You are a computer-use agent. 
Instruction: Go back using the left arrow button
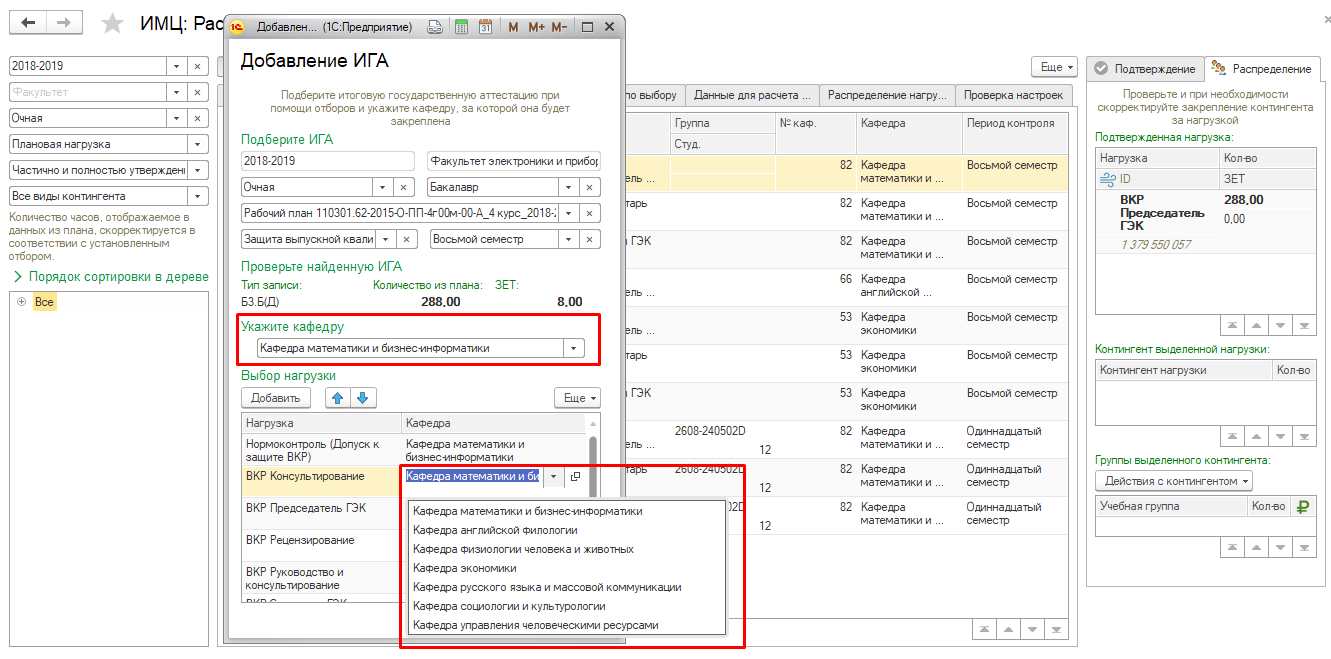[29, 23]
